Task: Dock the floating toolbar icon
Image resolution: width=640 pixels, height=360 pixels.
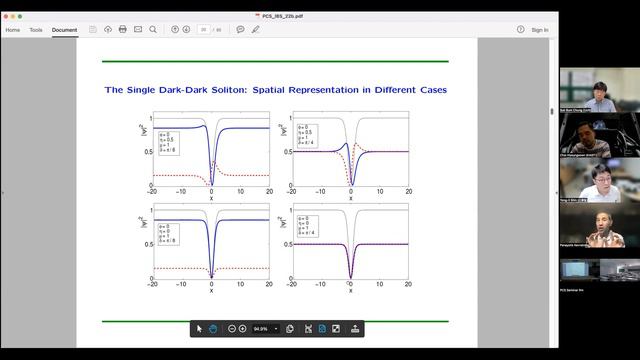Action: (355, 329)
